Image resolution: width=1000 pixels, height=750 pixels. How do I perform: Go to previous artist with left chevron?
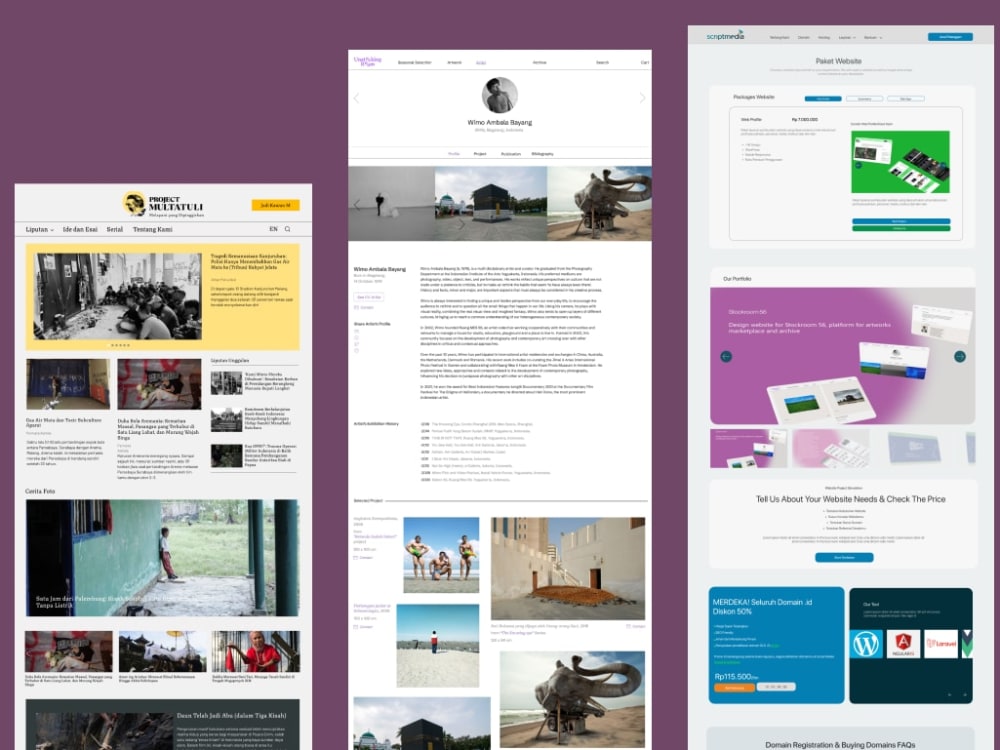click(357, 98)
